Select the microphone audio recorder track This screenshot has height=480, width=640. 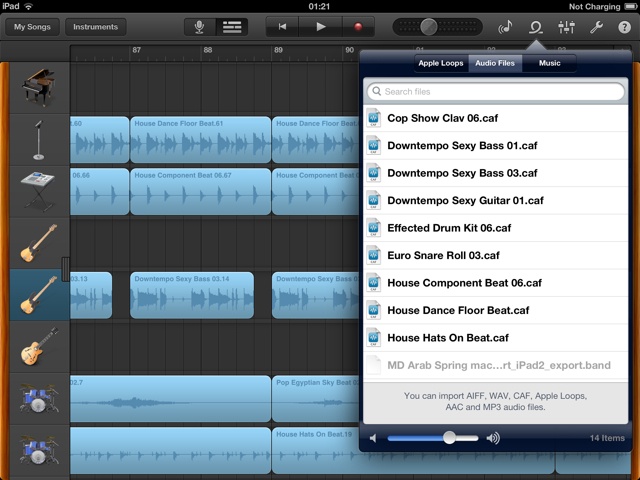(39, 140)
